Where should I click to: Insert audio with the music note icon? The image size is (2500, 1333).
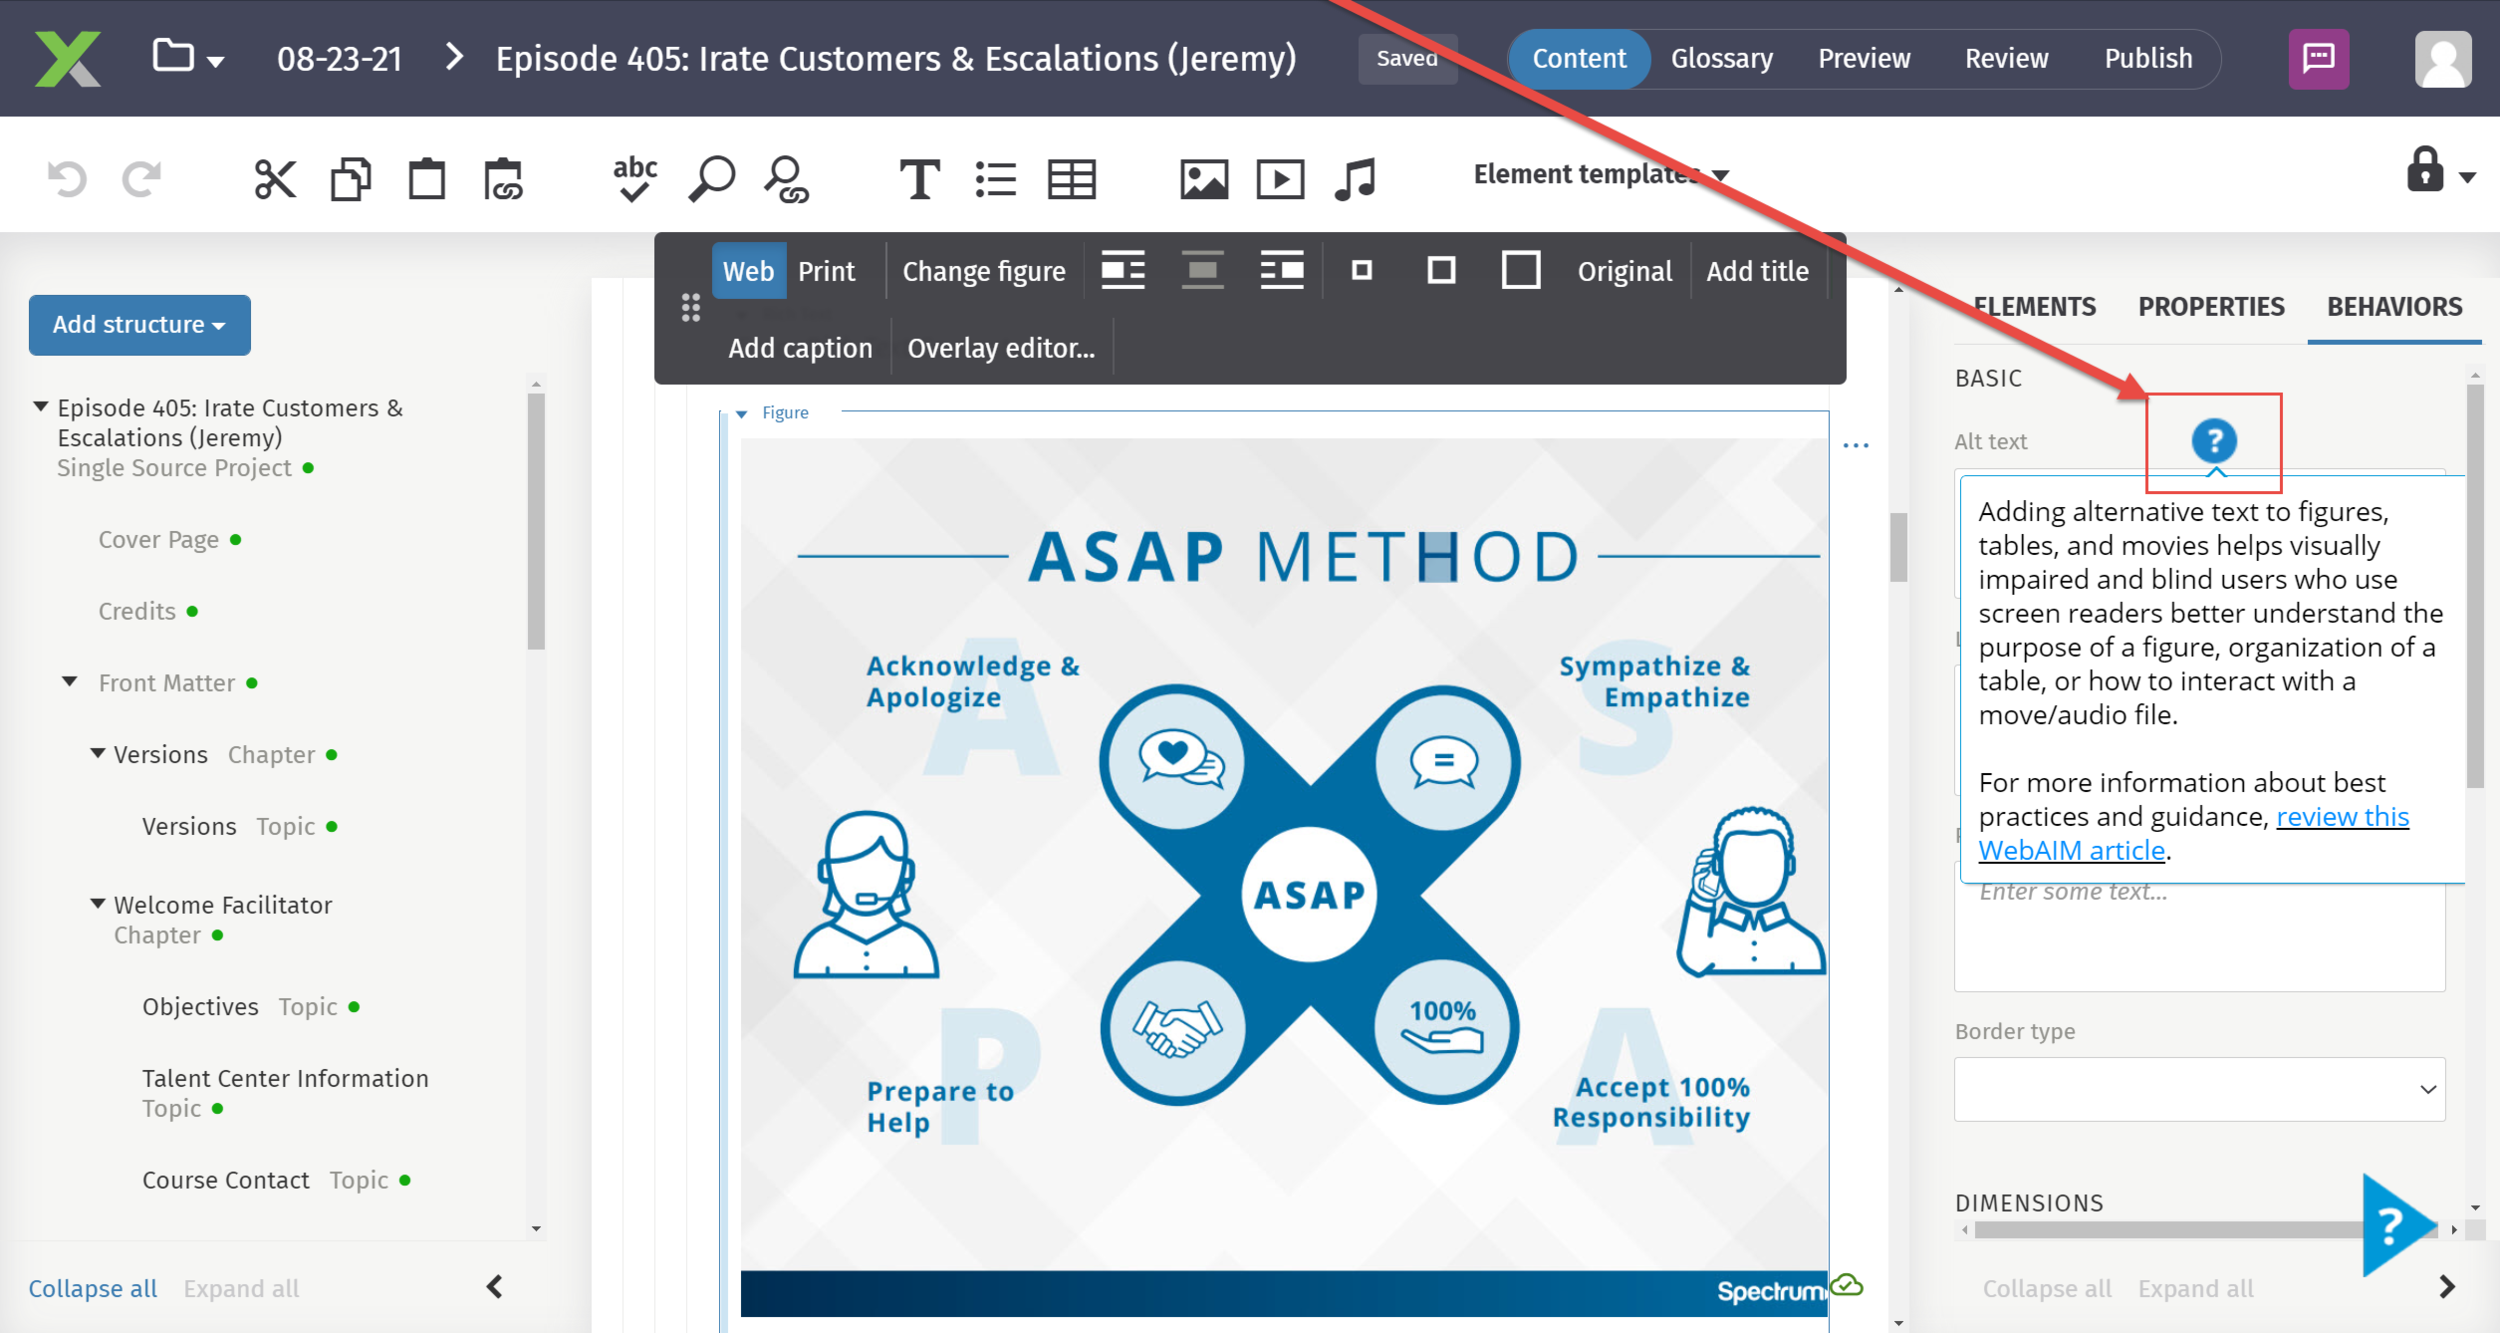click(1355, 179)
